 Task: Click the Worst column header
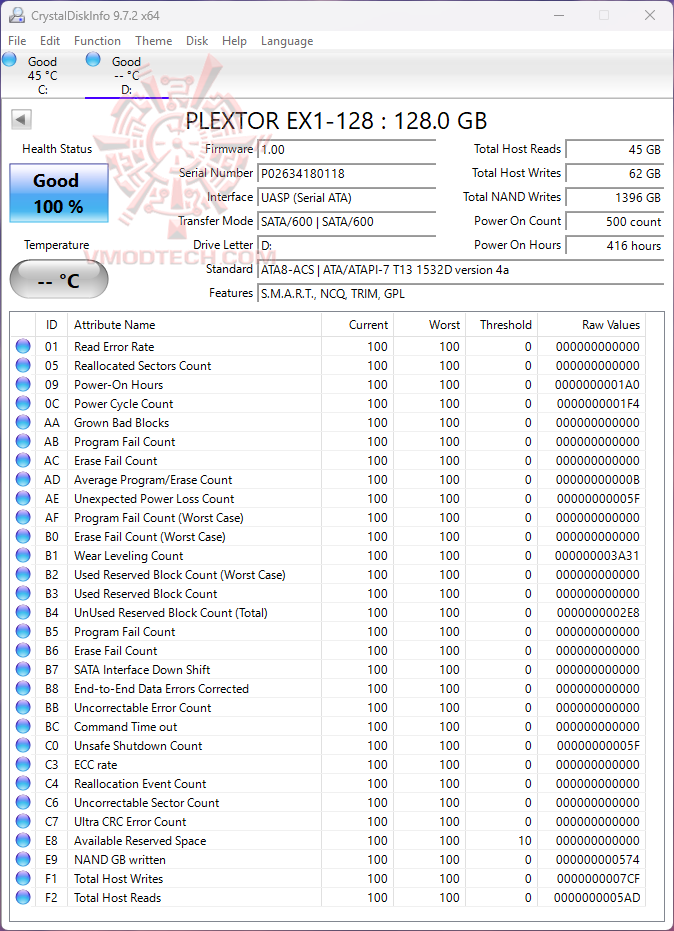429,325
